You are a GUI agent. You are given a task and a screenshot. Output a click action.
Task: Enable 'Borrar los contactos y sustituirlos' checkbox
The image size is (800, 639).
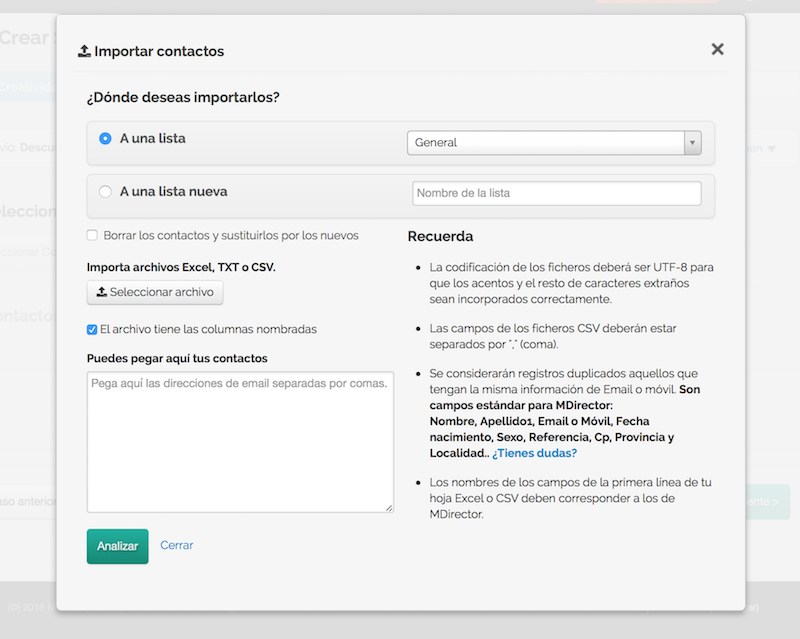(x=92, y=235)
